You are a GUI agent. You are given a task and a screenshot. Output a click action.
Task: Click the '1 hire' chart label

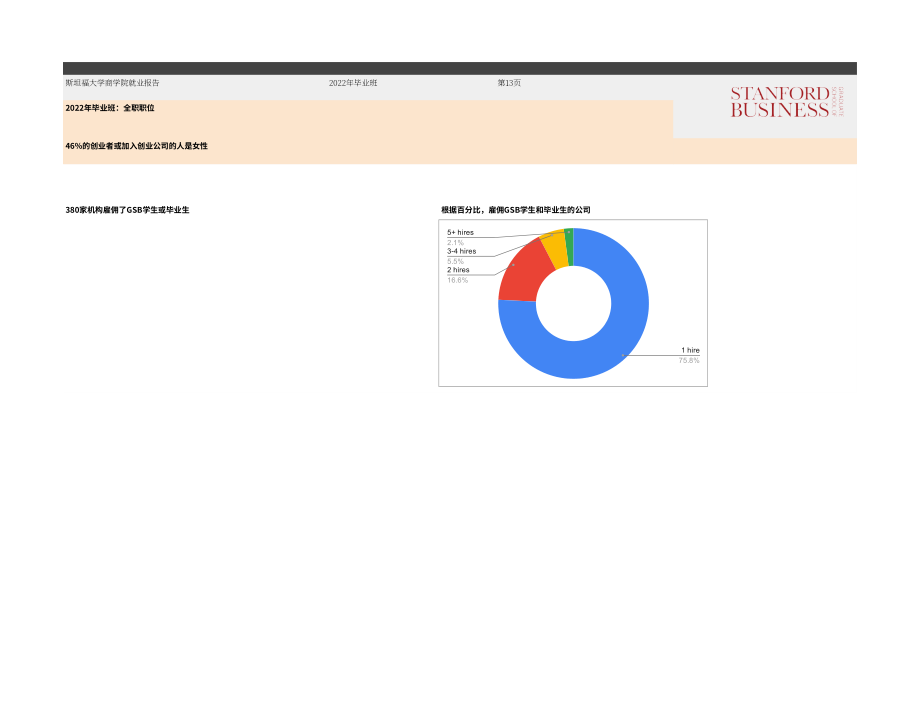690,350
